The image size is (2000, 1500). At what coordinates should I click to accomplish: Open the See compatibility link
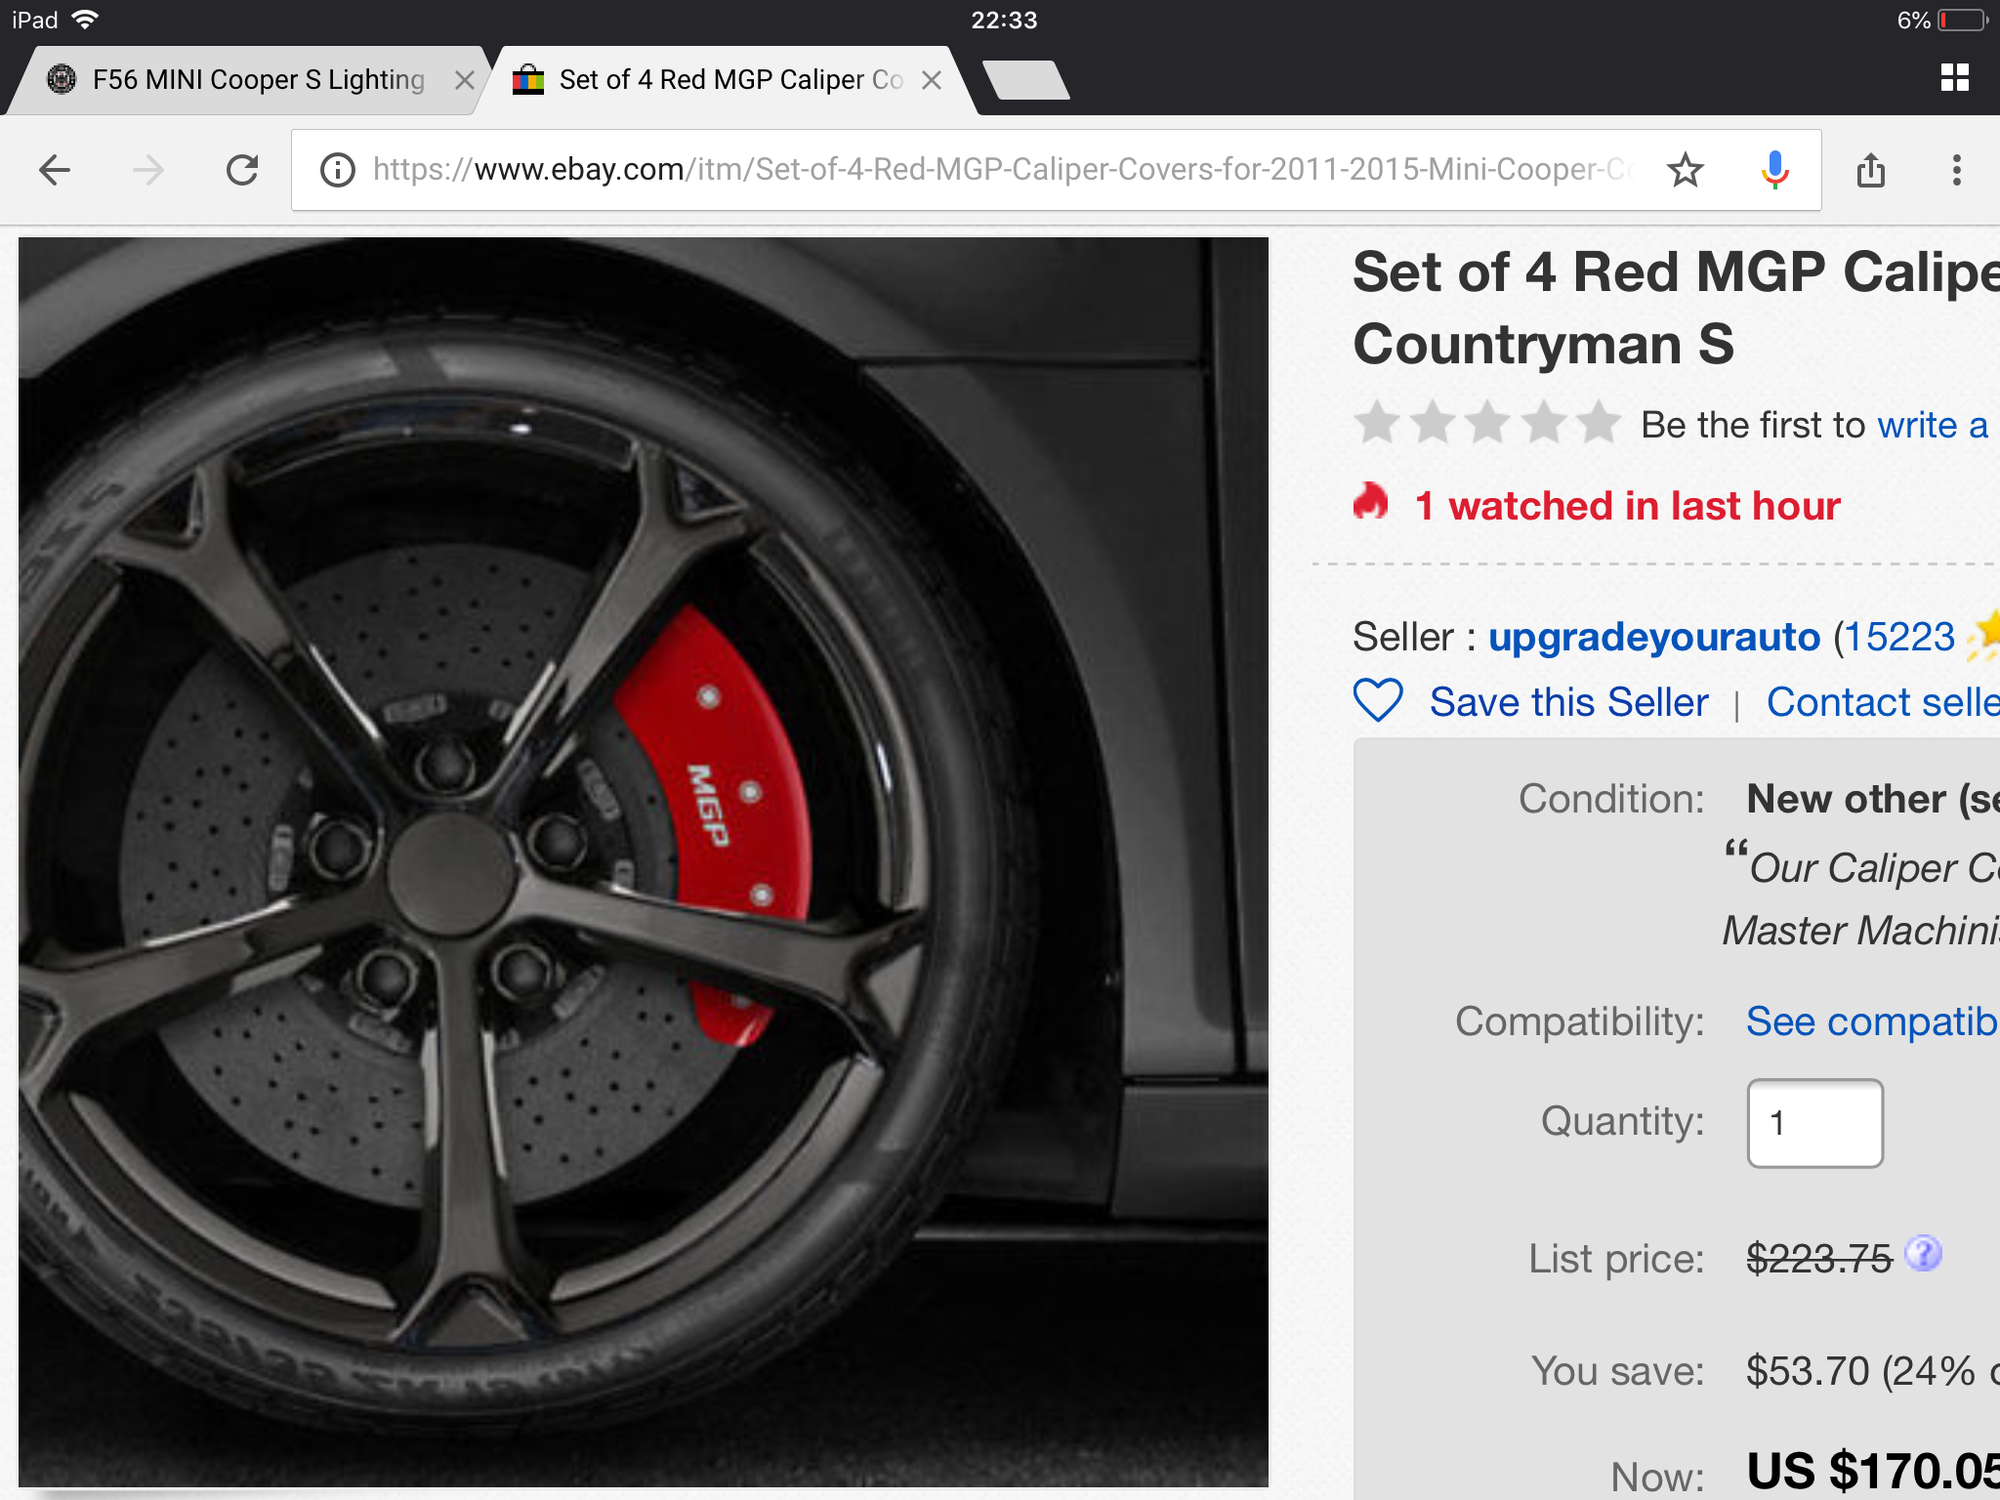[1873, 1021]
